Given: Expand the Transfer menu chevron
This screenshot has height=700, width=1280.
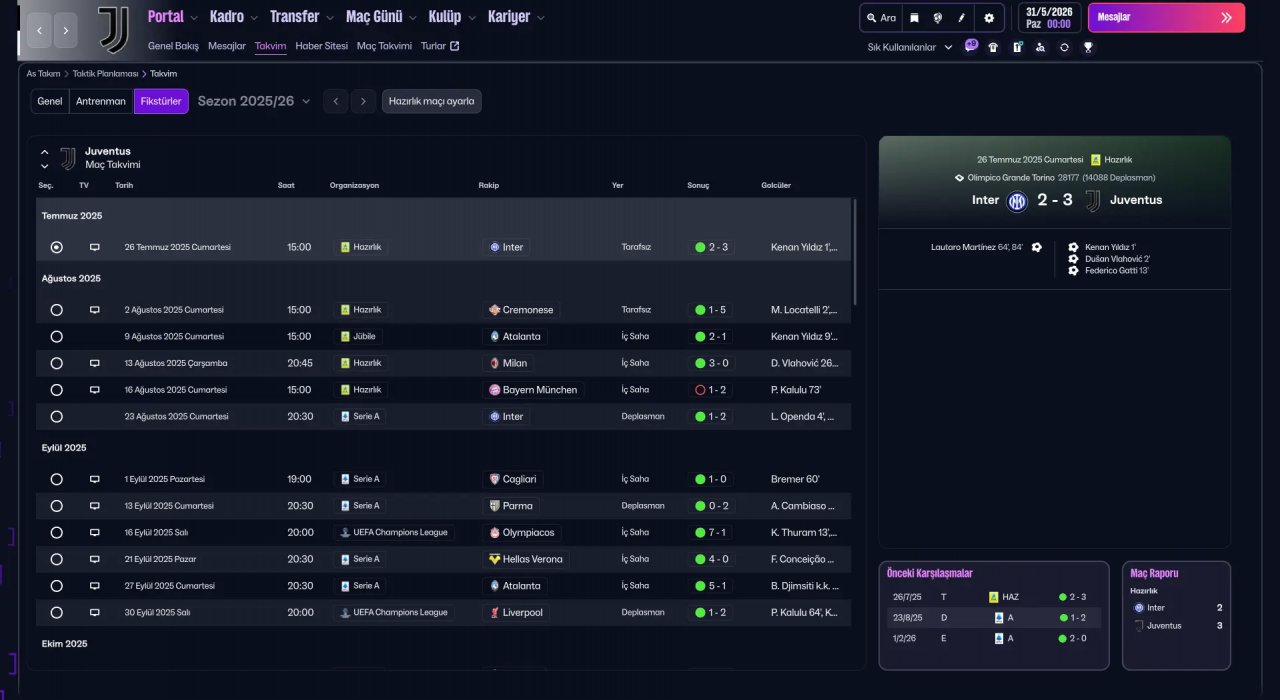Looking at the screenshot, I should point(331,18).
